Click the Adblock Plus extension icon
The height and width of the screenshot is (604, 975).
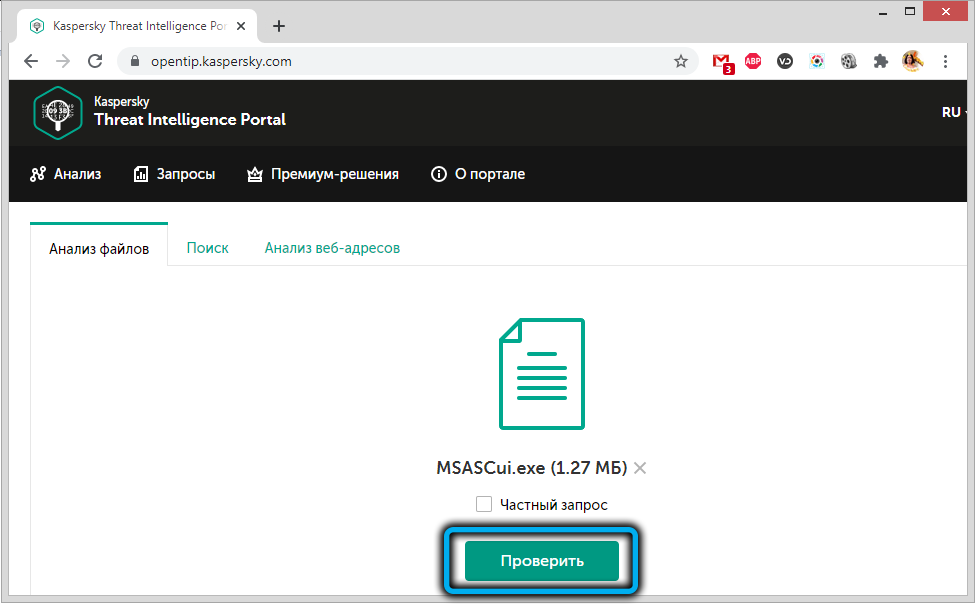coord(753,61)
